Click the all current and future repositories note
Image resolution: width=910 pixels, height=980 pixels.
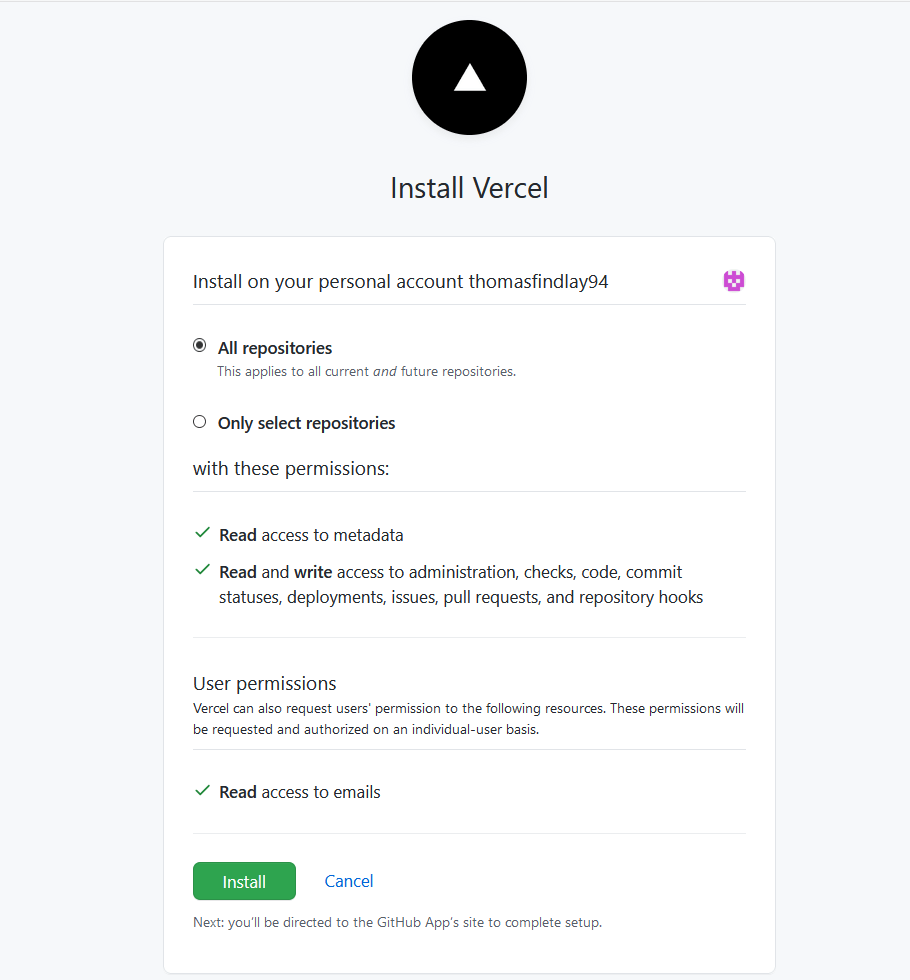click(x=367, y=372)
